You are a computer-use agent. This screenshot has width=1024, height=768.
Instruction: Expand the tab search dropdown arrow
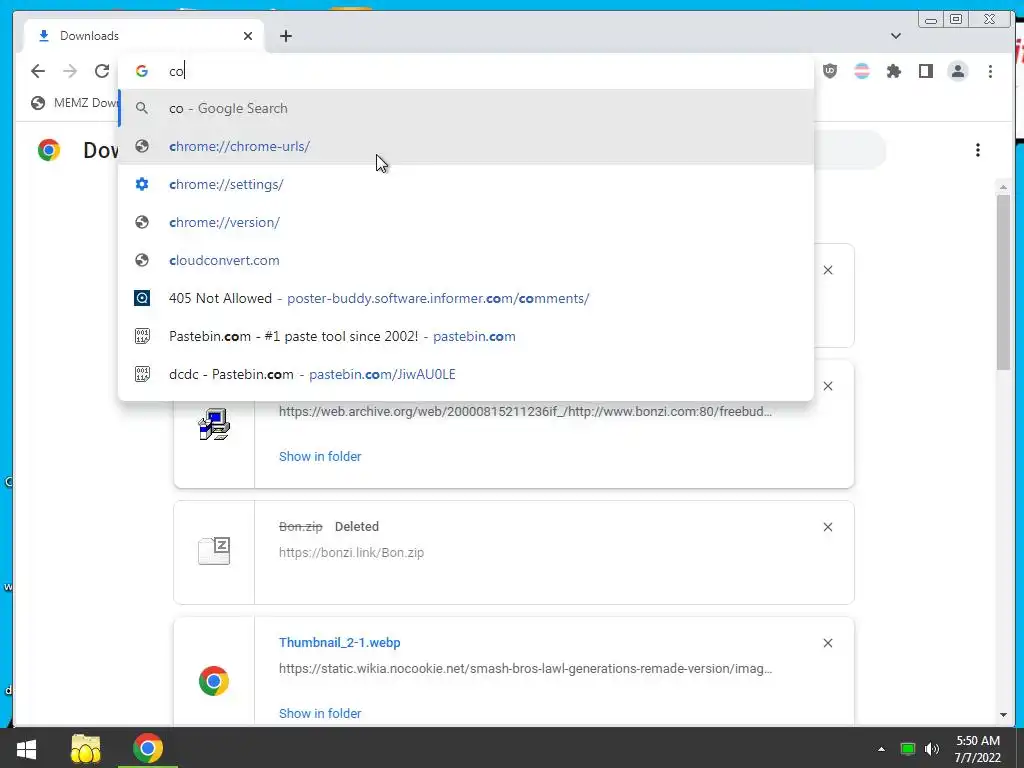click(x=896, y=36)
